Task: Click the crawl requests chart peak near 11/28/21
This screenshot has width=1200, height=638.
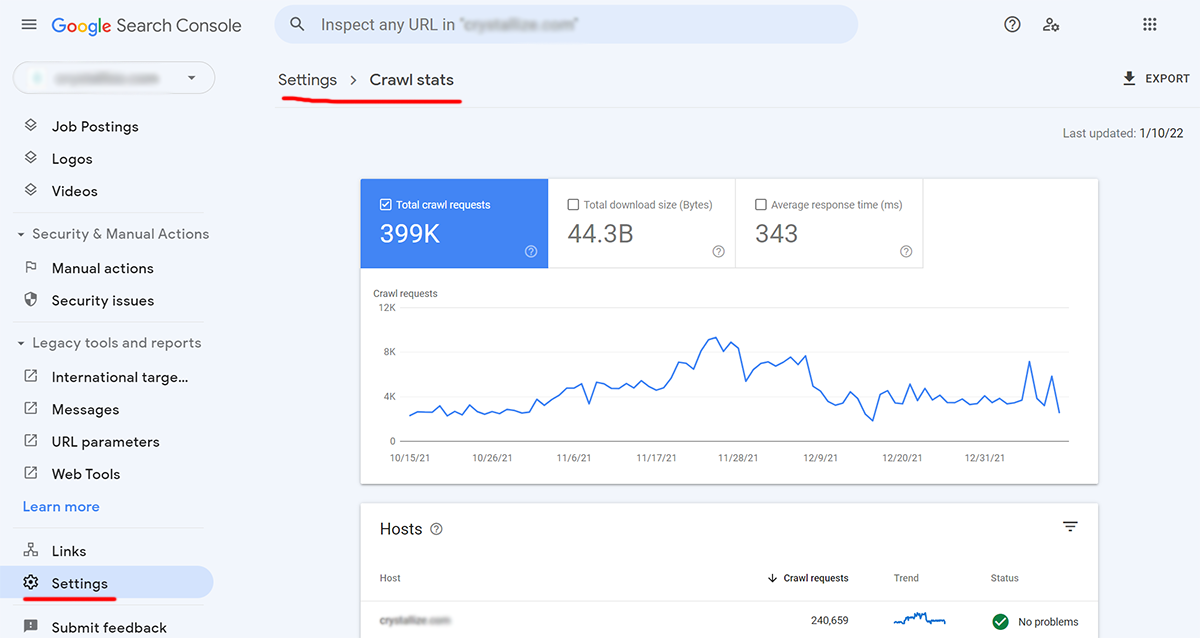Action: pyautogui.click(x=713, y=338)
